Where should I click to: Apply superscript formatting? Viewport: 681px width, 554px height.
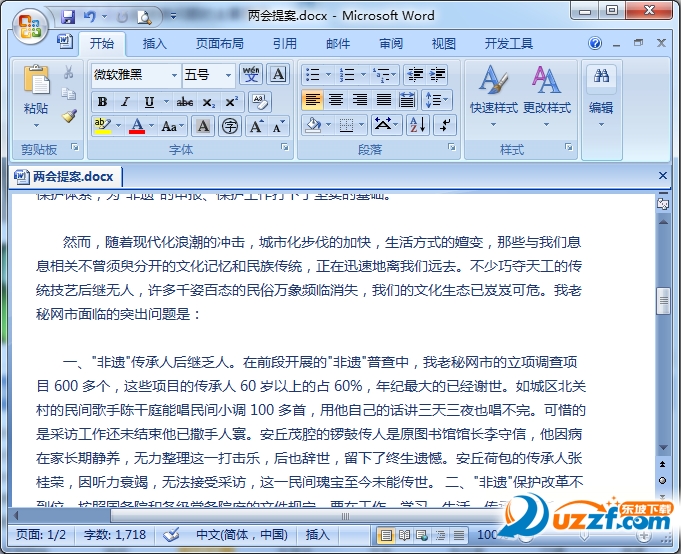pos(231,102)
